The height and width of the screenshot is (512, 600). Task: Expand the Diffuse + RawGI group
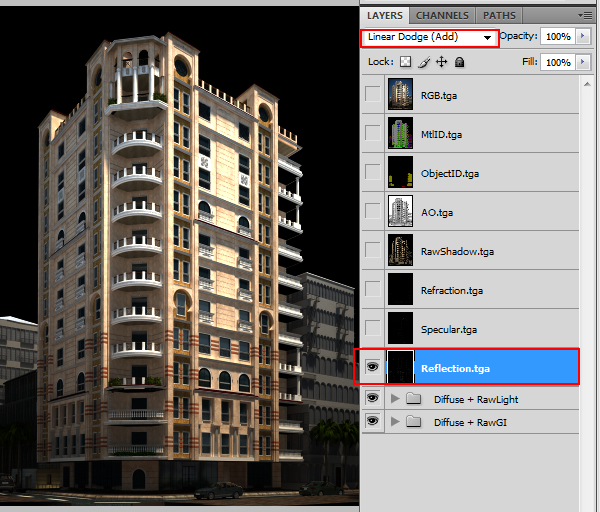pos(395,422)
